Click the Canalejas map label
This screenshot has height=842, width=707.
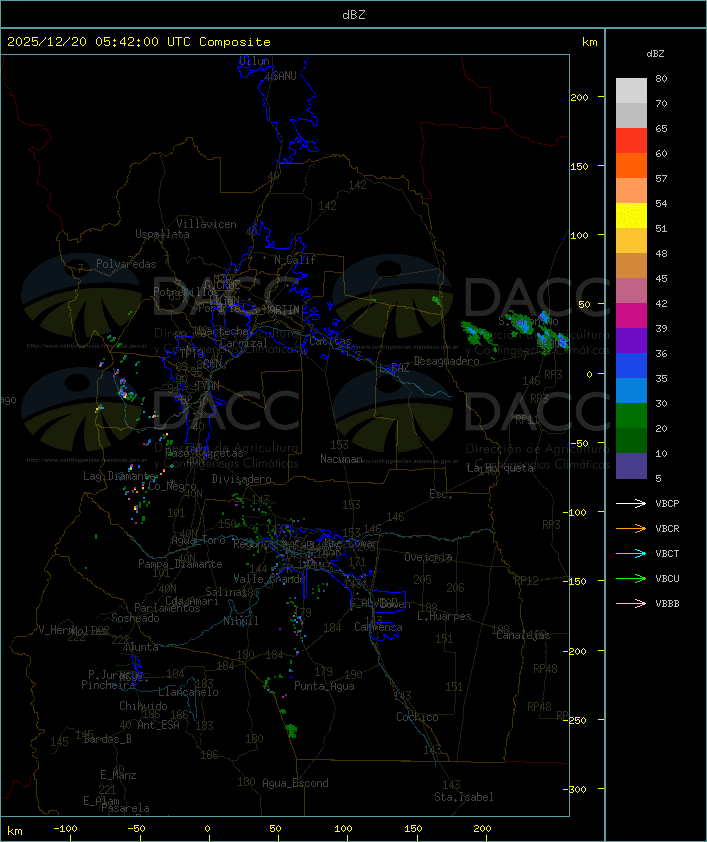523,635
